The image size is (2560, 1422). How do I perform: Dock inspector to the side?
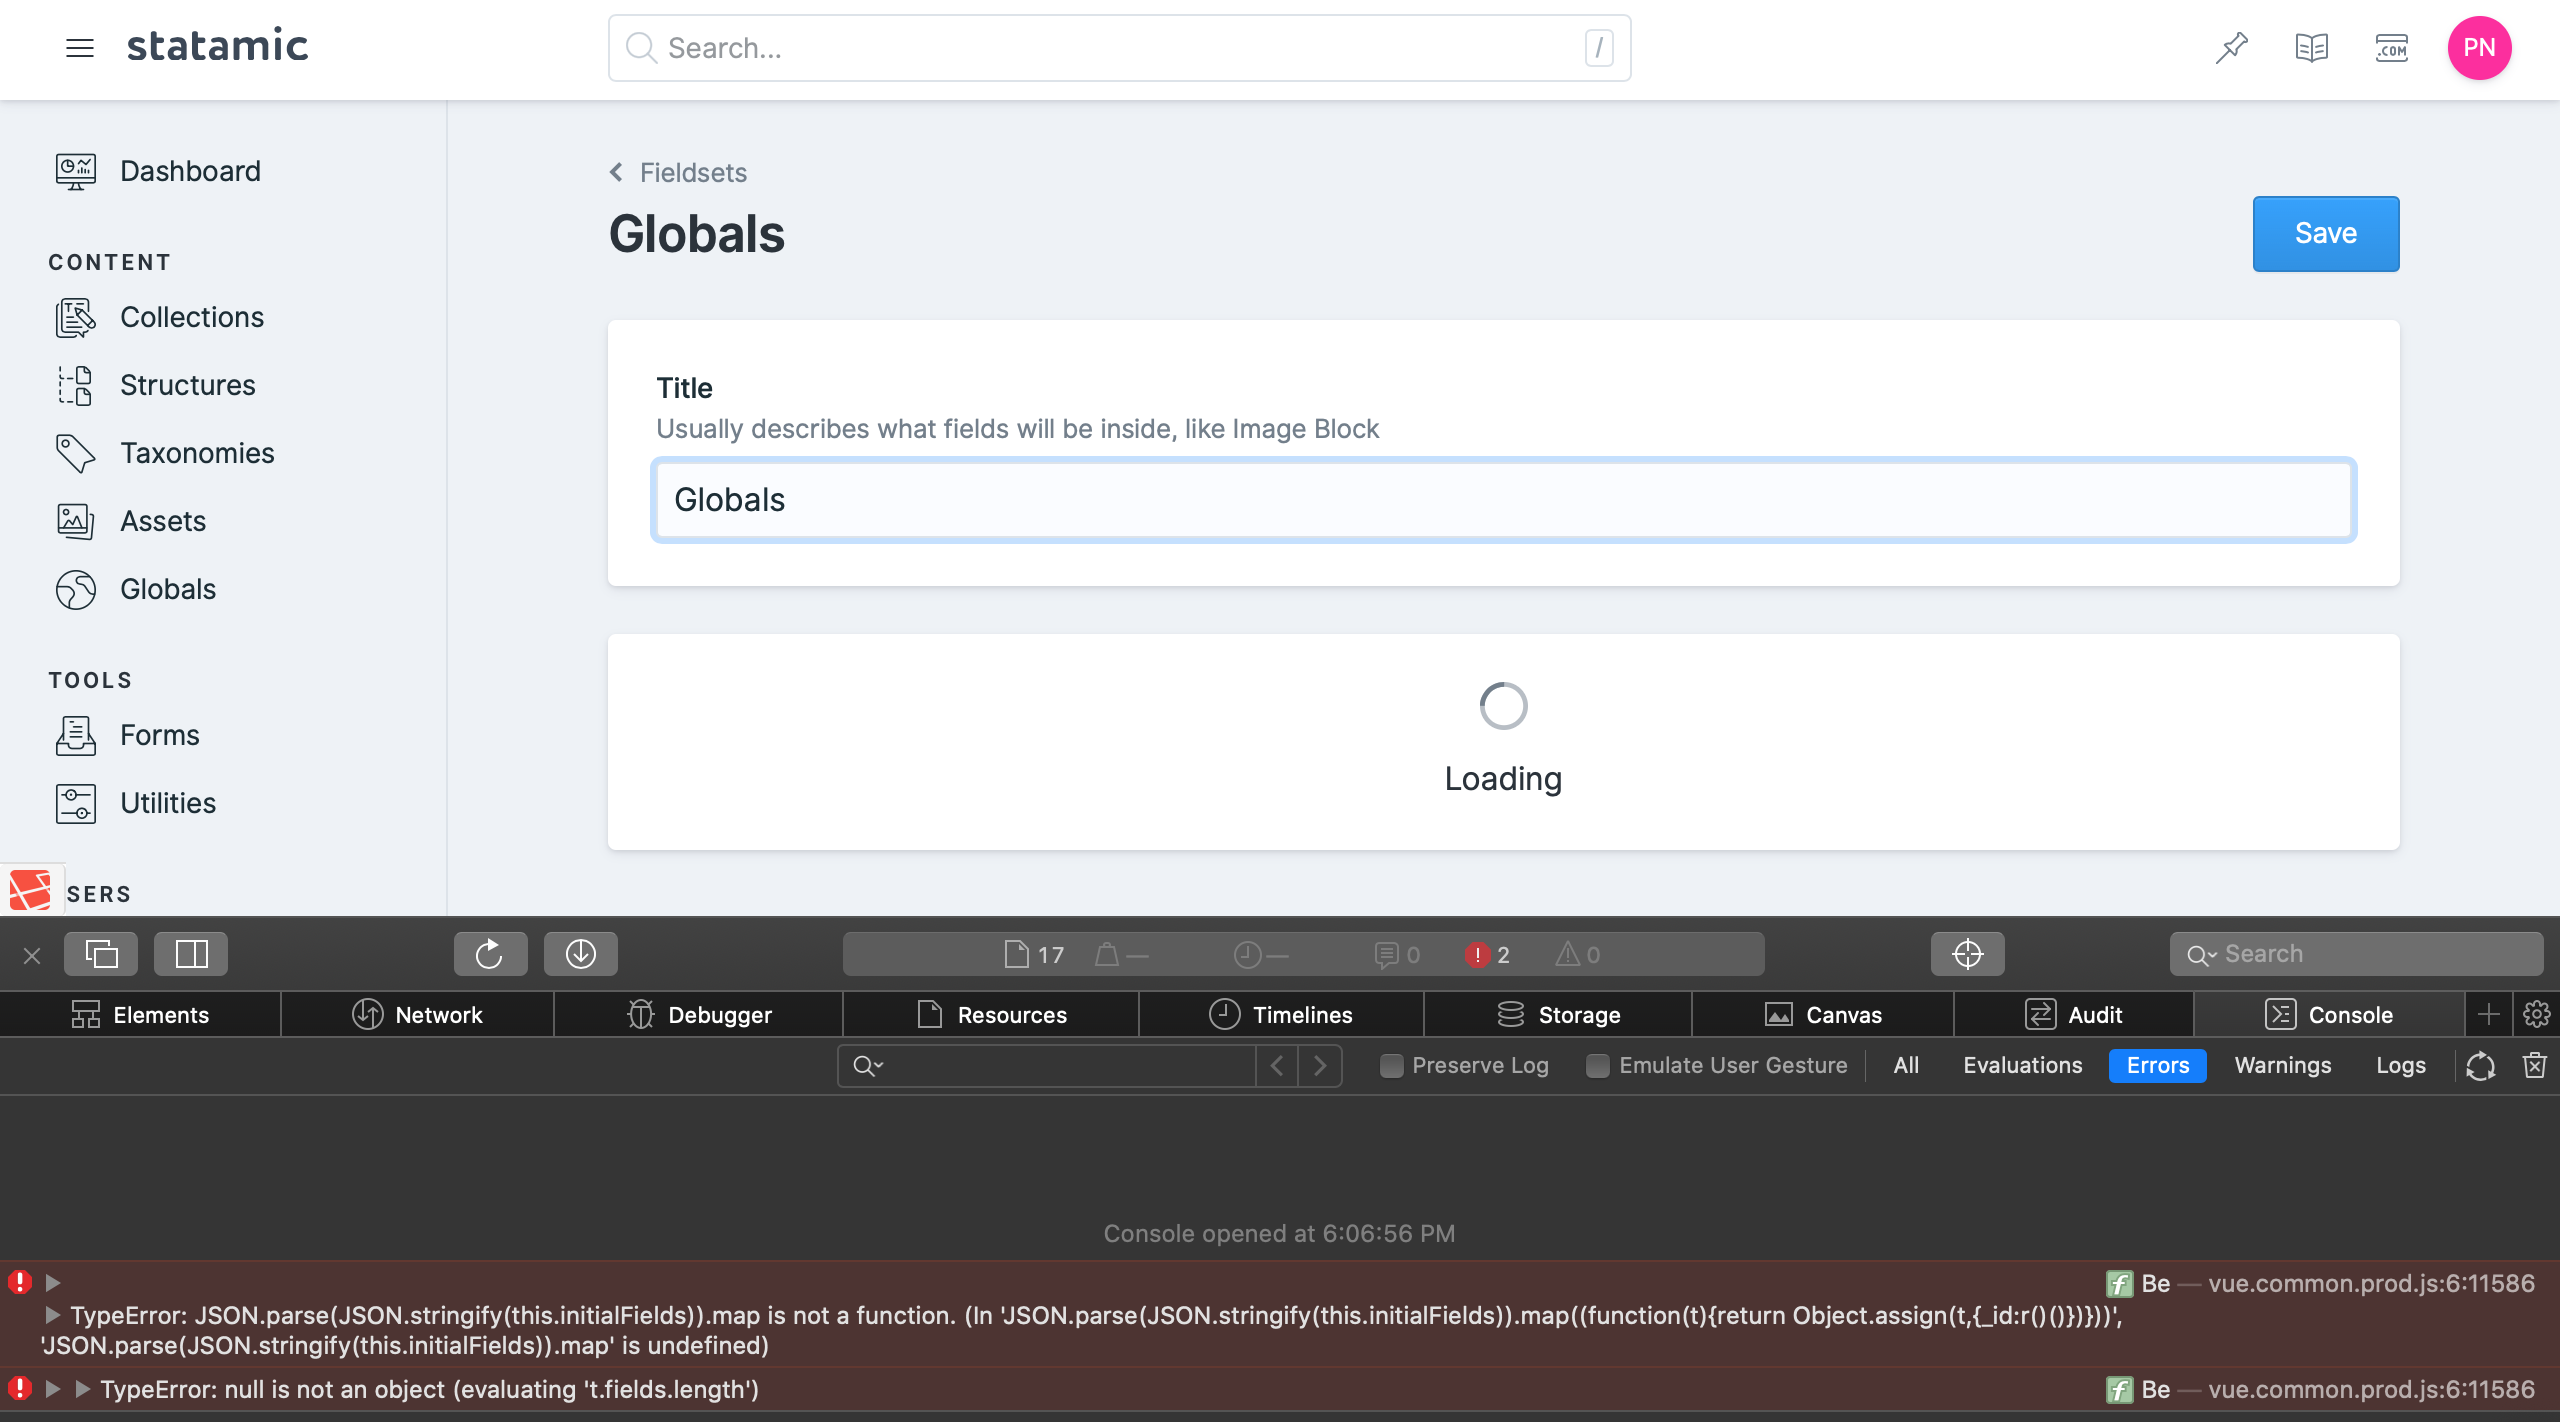click(191, 954)
